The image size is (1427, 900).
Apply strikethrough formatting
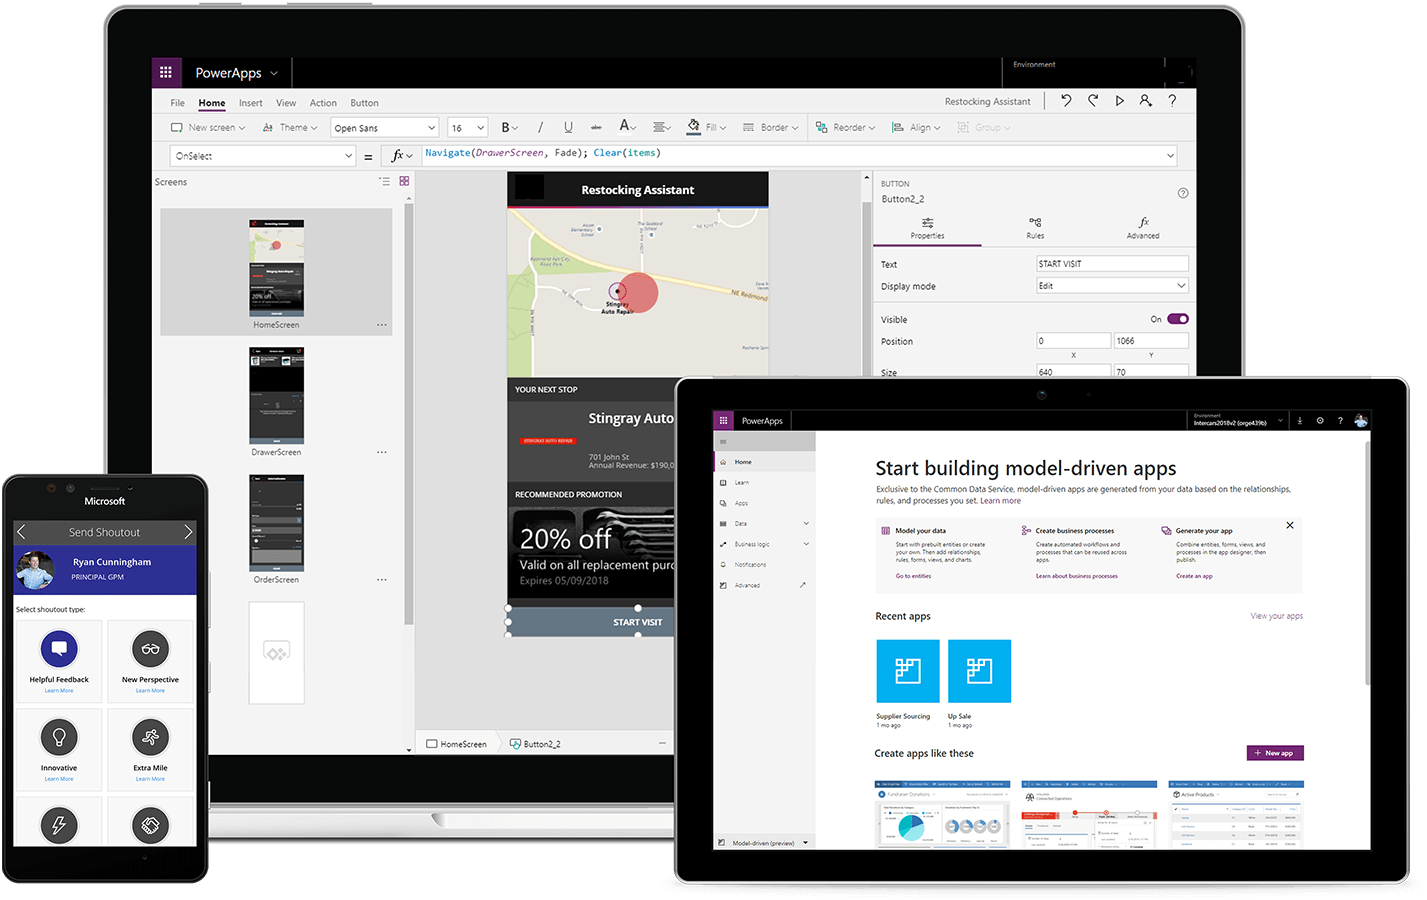595,127
